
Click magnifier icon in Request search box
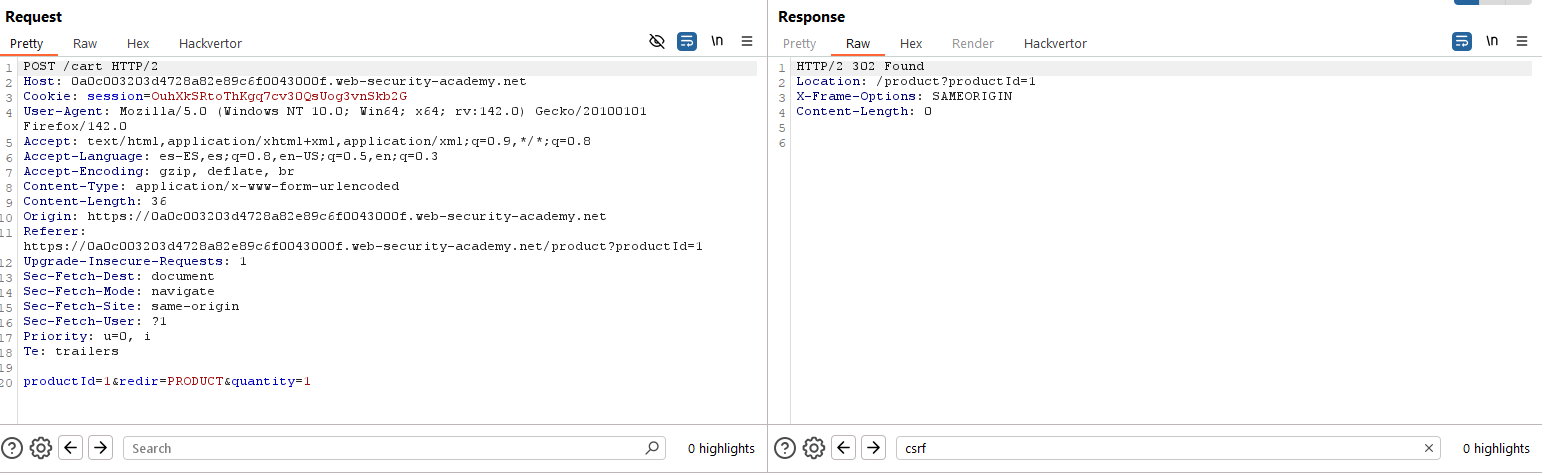(x=652, y=448)
